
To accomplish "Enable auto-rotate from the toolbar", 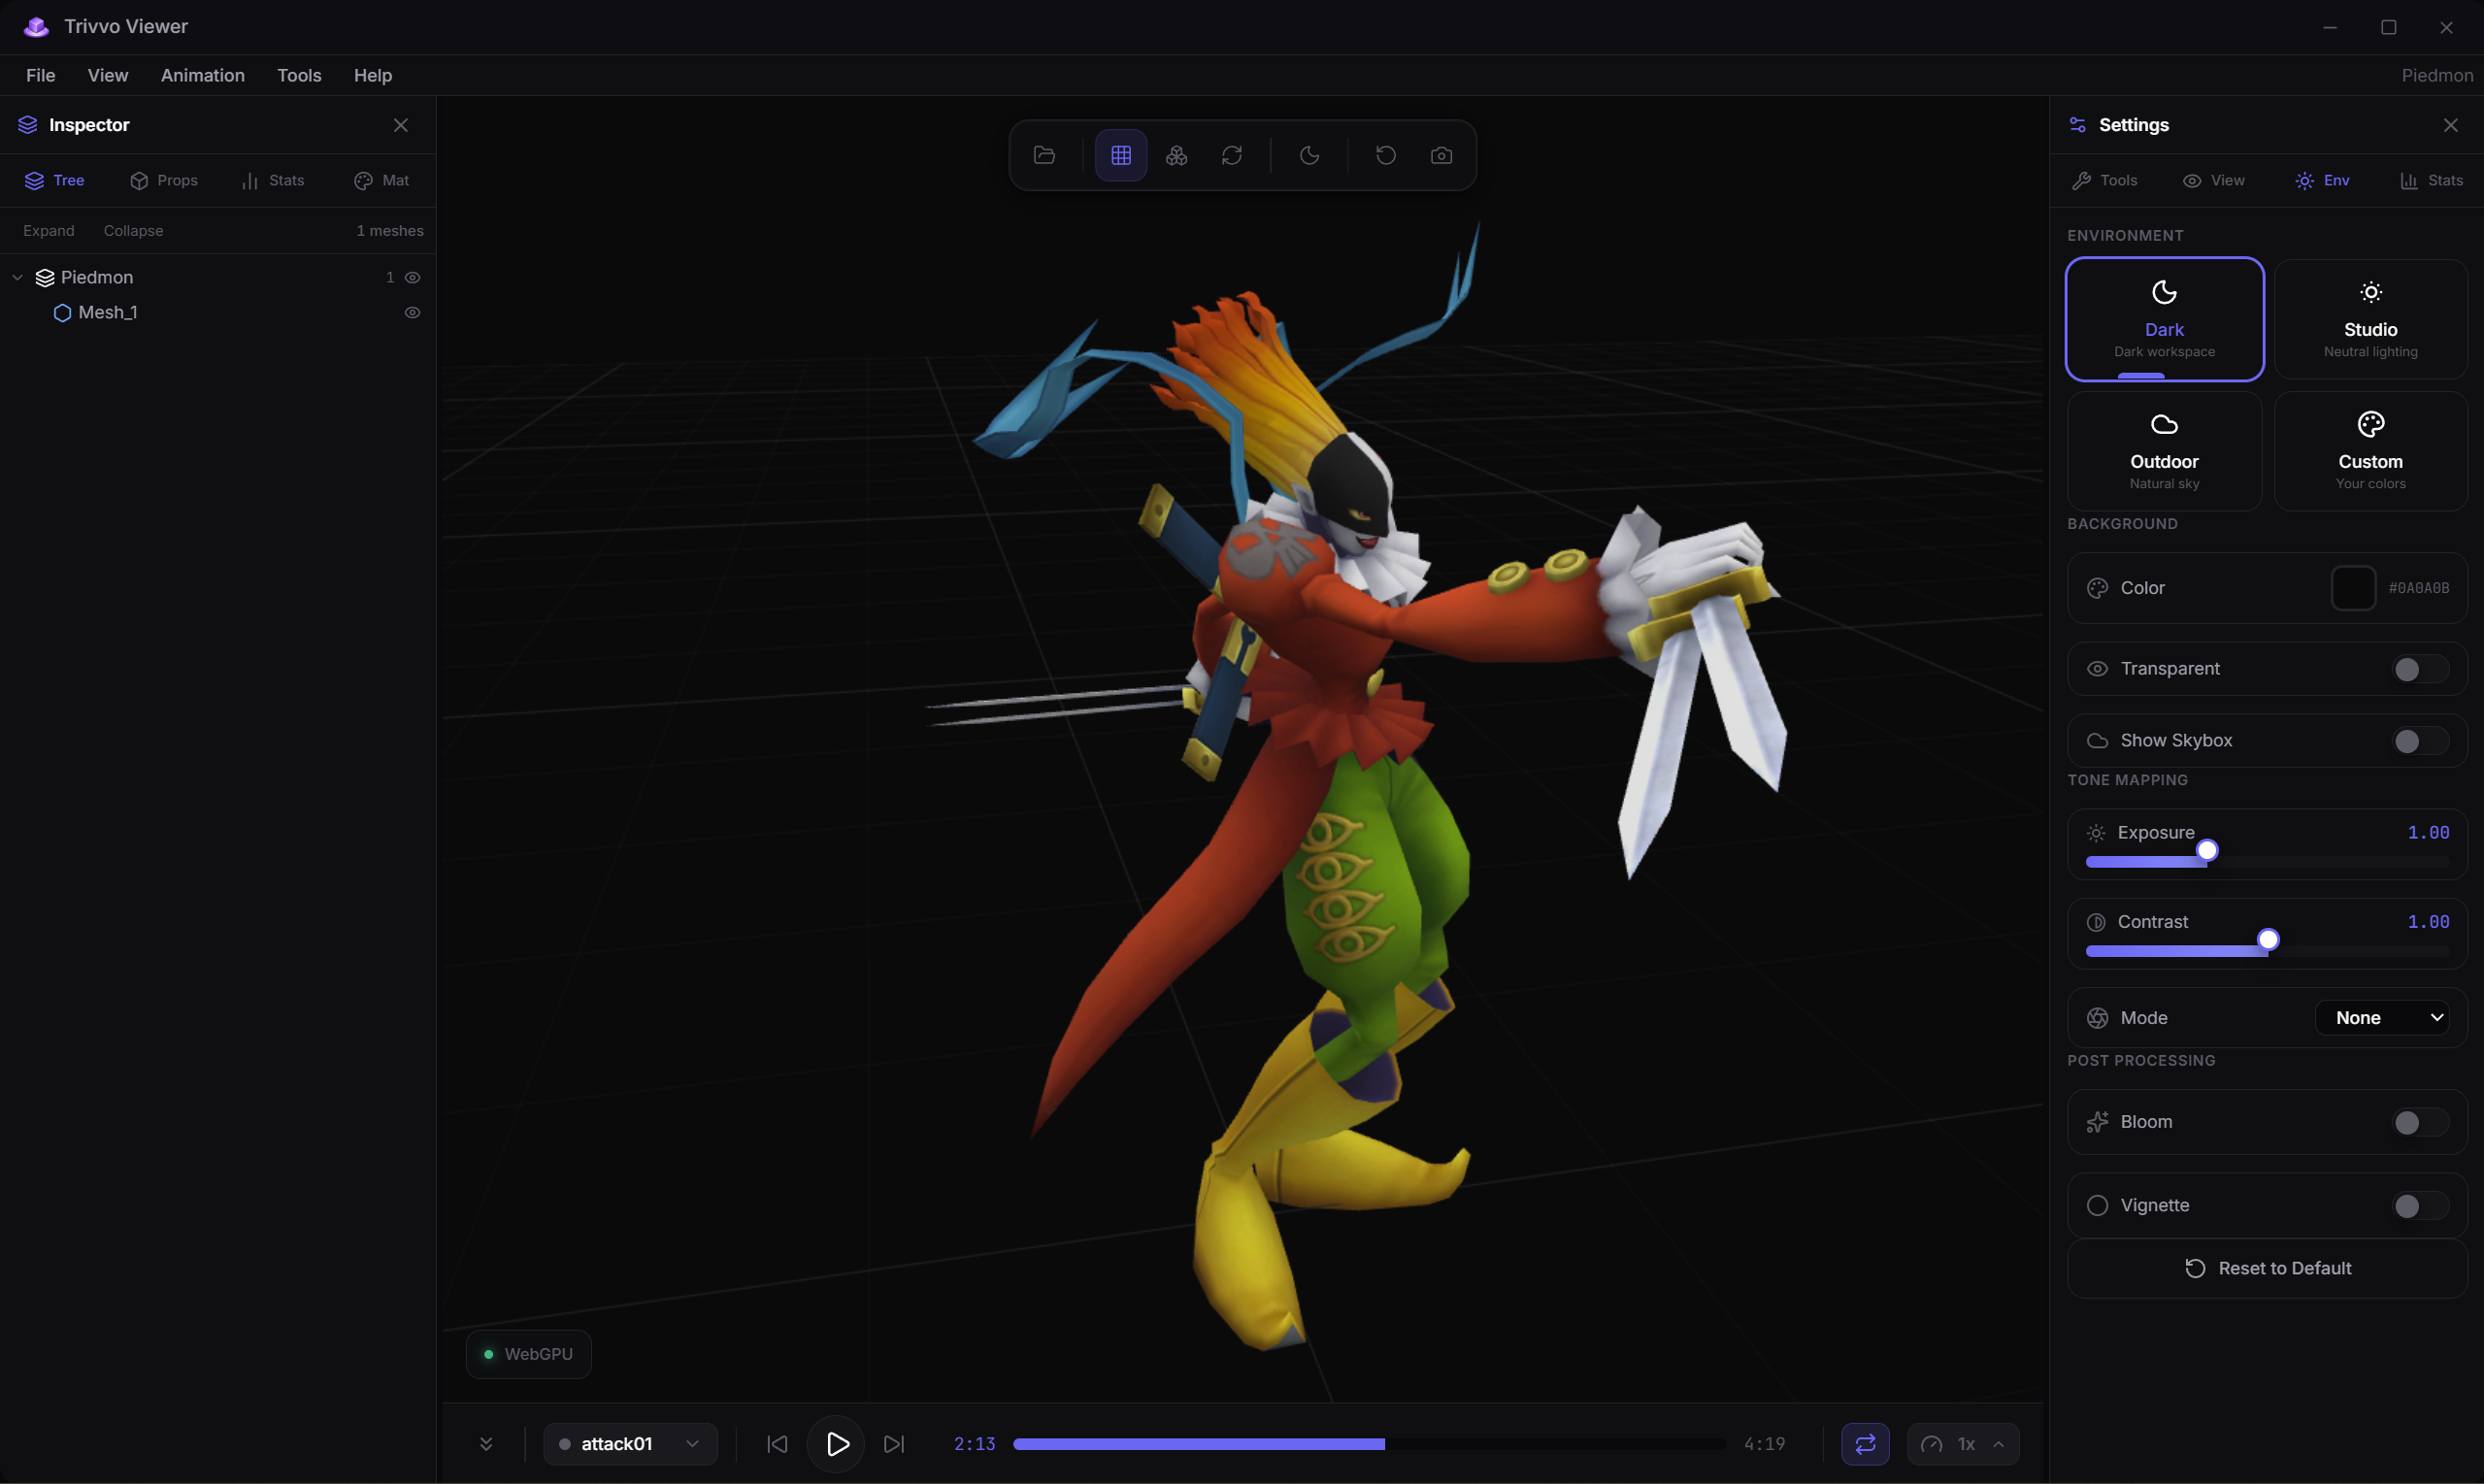I will [1231, 155].
